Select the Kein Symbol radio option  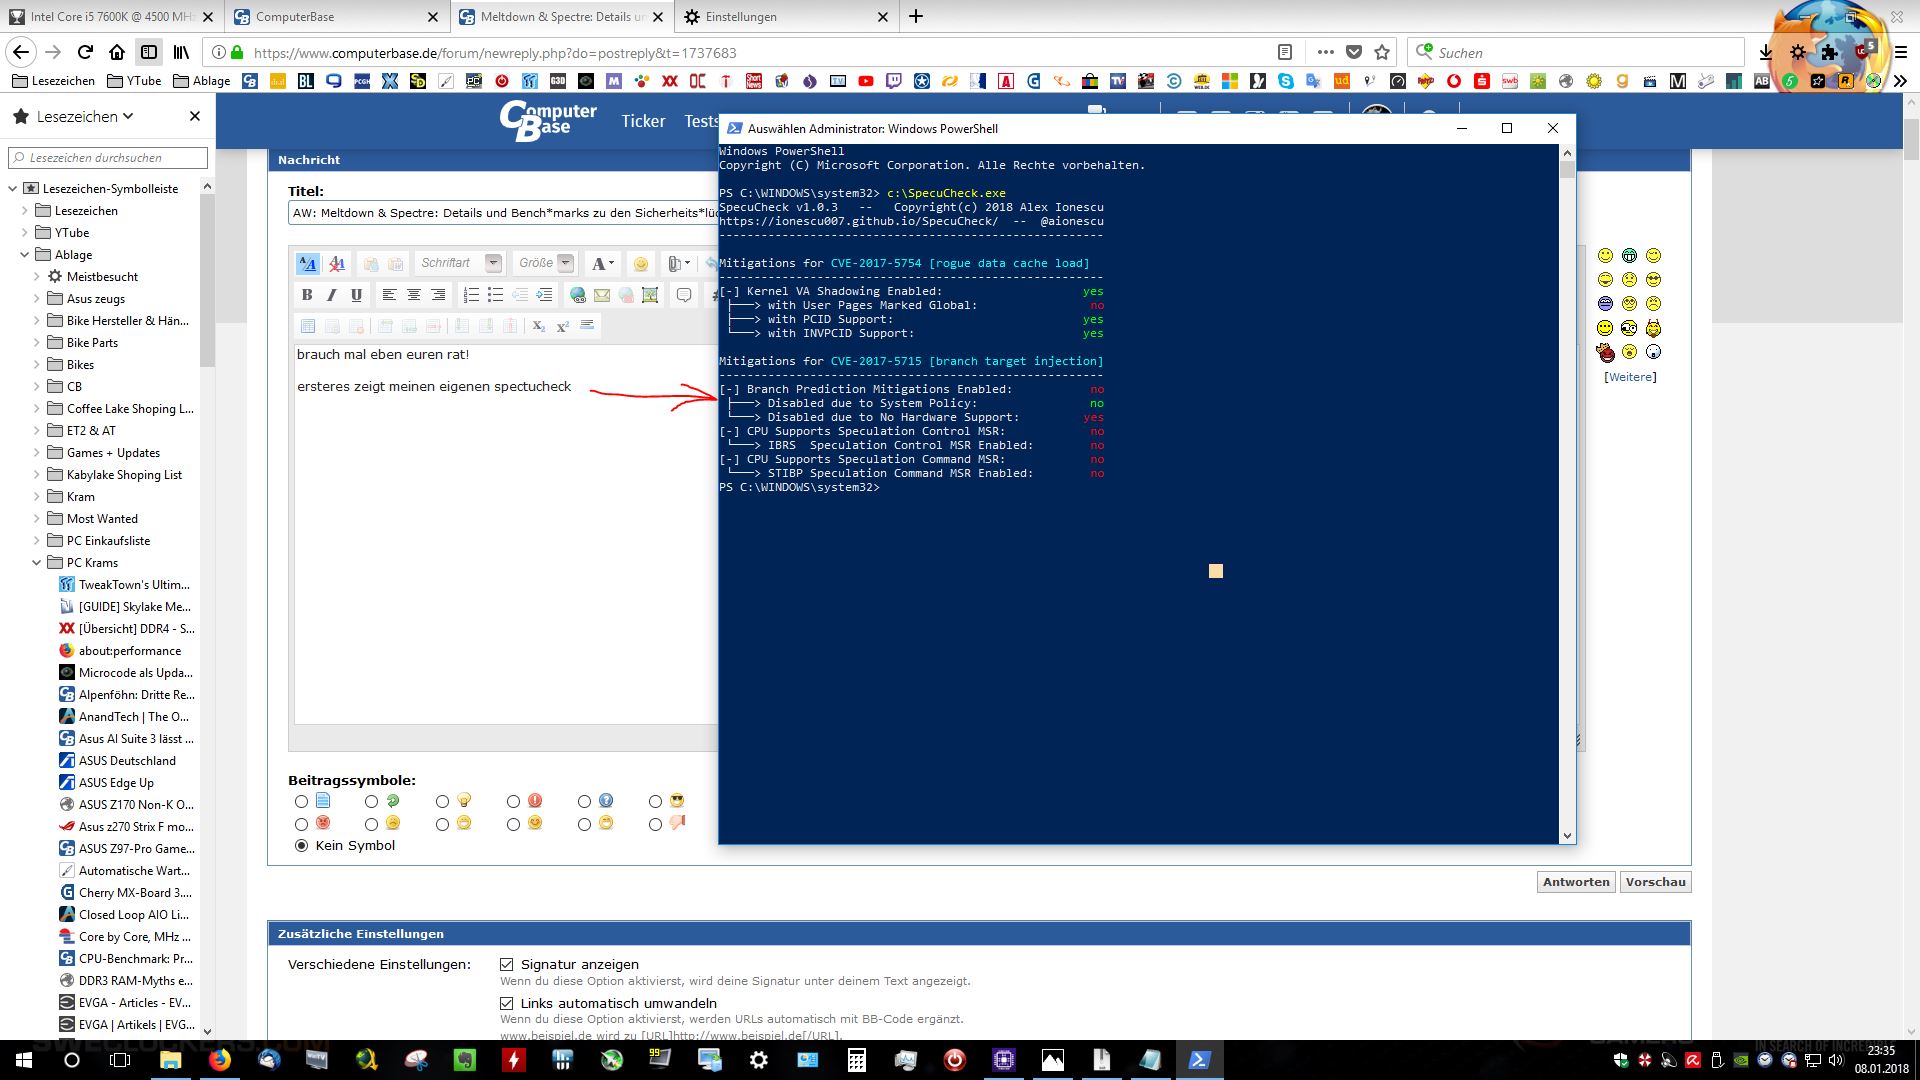(x=301, y=846)
